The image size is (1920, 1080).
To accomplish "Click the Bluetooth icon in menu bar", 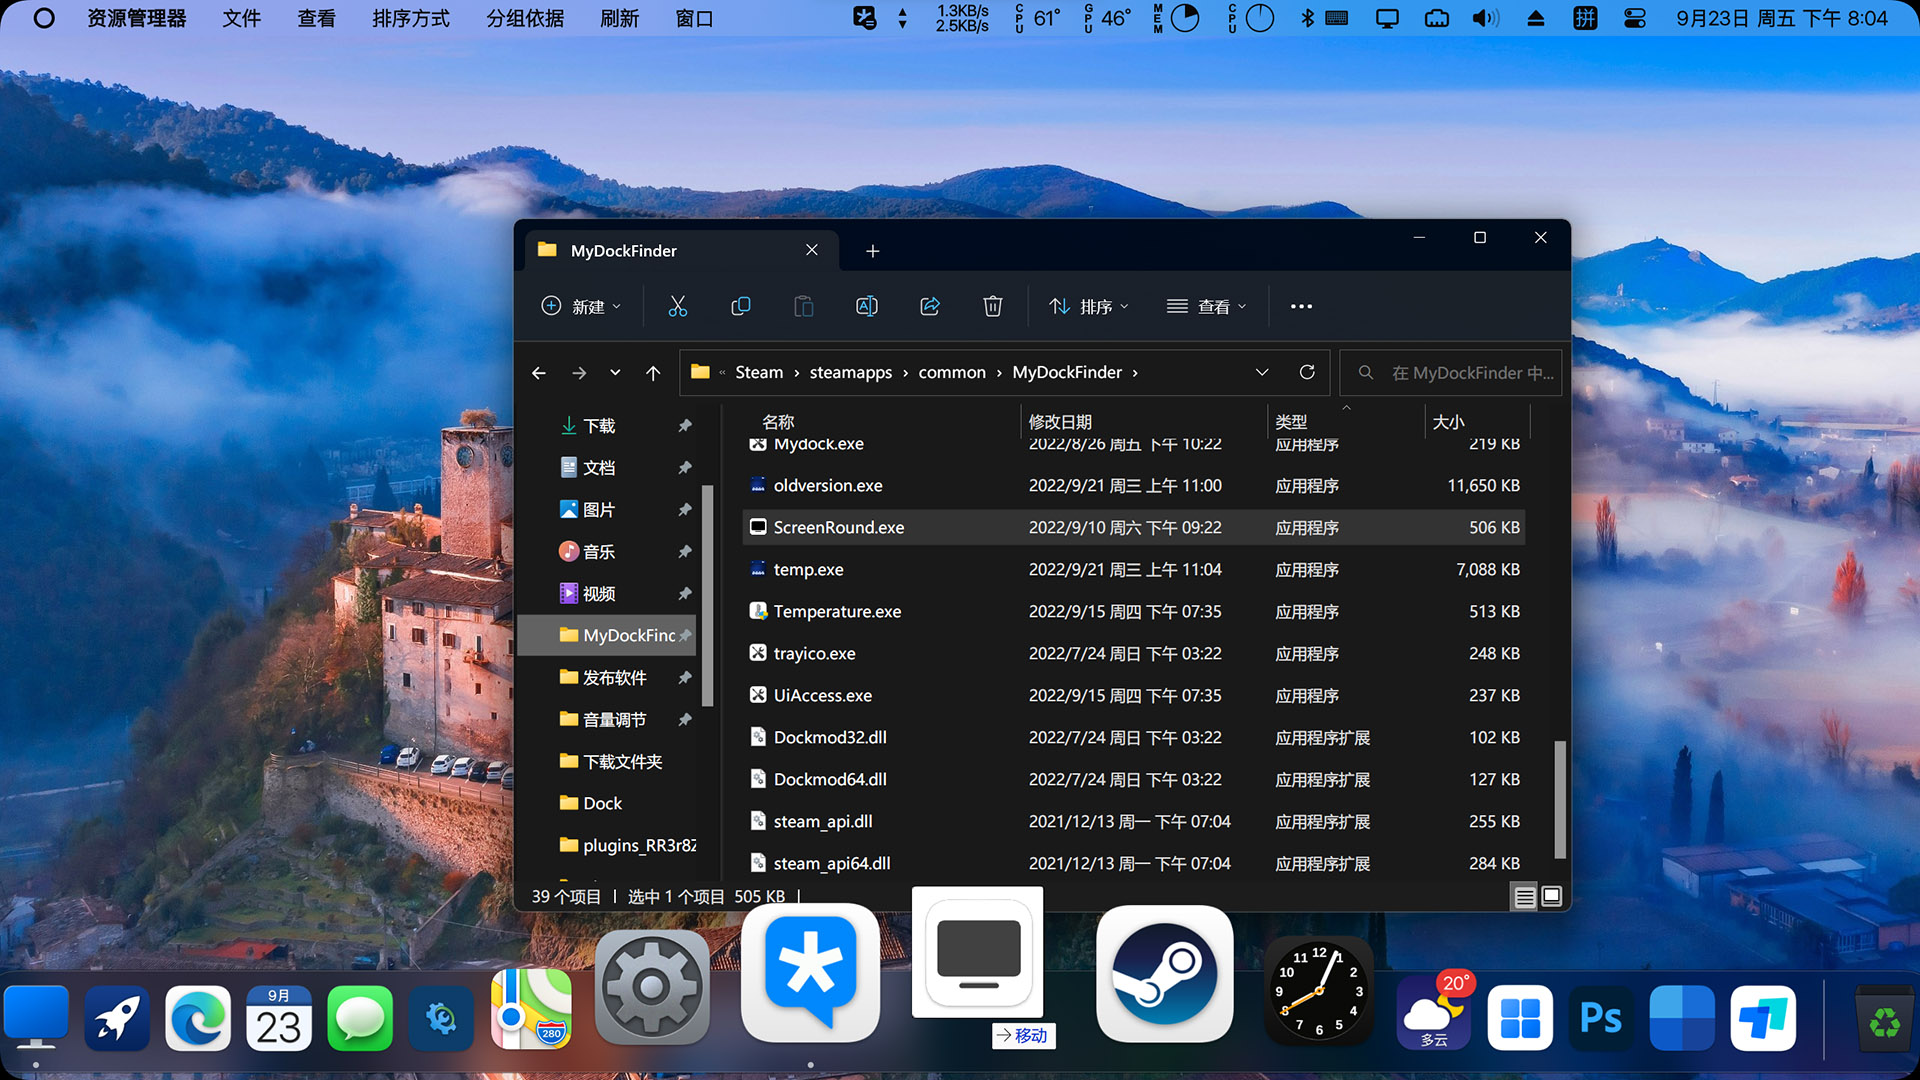I will click(x=1307, y=18).
